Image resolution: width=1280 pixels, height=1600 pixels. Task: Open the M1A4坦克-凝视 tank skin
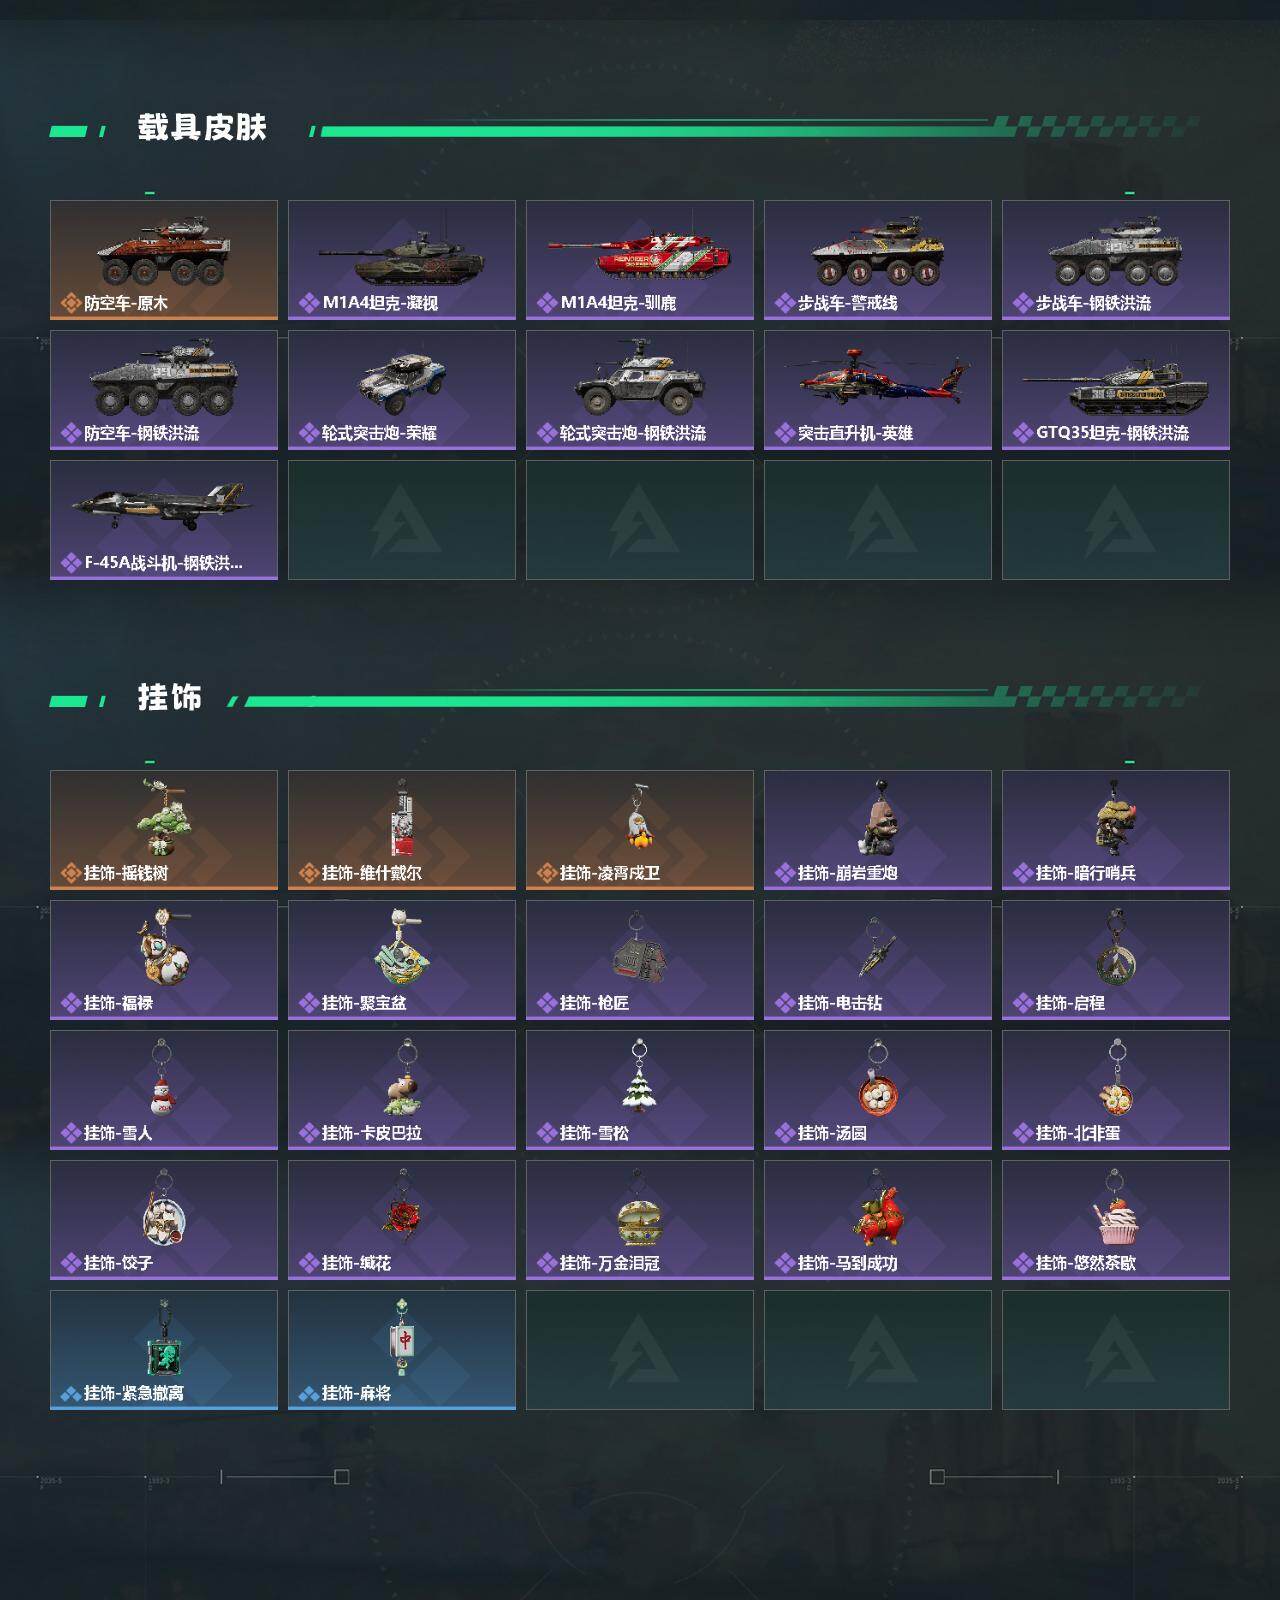402,260
